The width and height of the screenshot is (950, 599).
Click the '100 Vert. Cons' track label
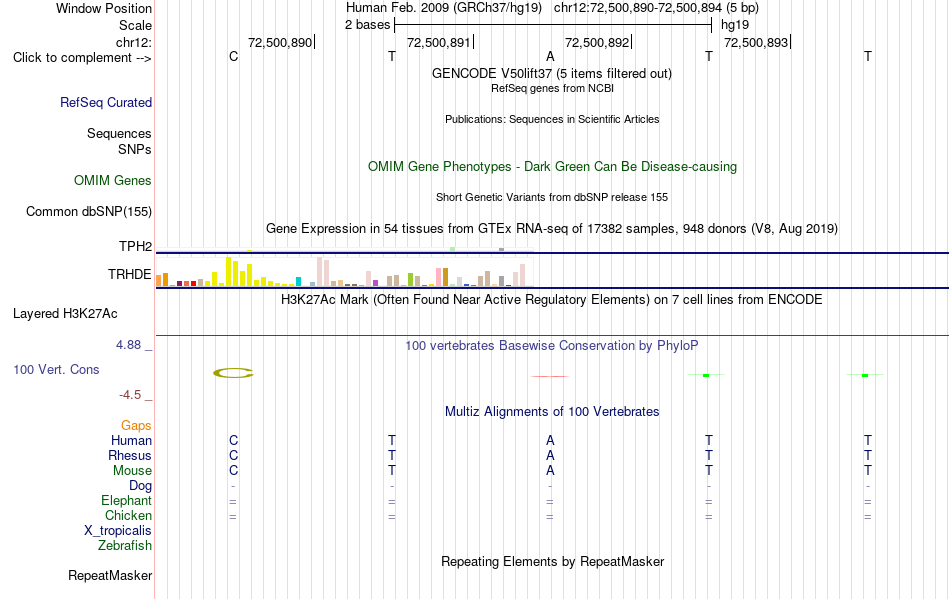56,369
